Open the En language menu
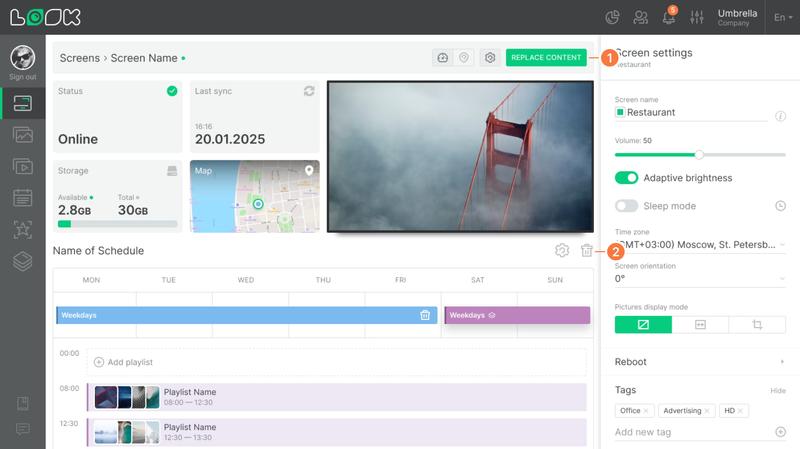Screen dimensions: 800x449 [x=783, y=17]
